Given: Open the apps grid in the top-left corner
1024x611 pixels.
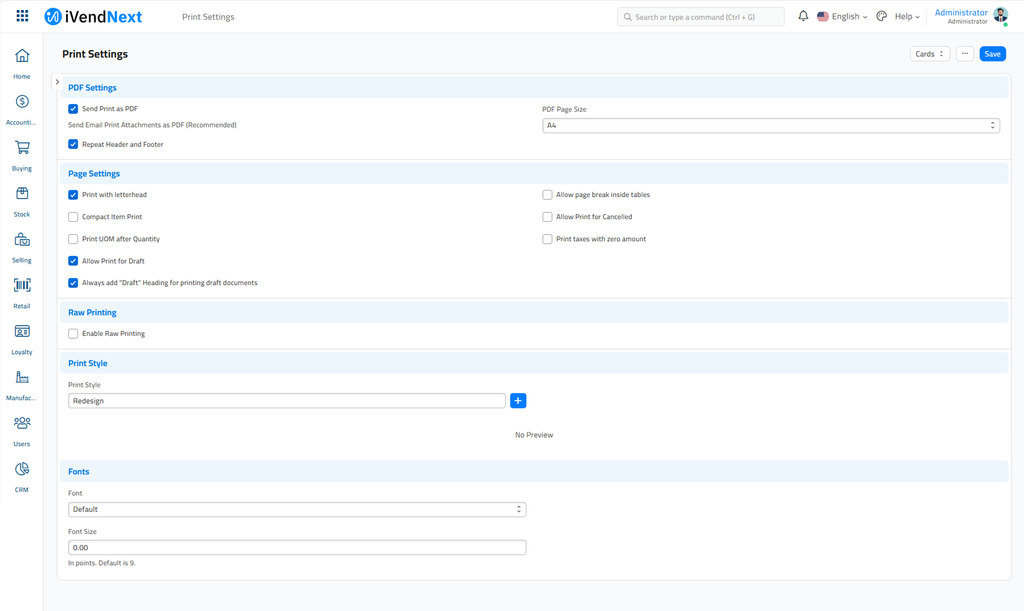Looking at the screenshot, I should (23, 16).
